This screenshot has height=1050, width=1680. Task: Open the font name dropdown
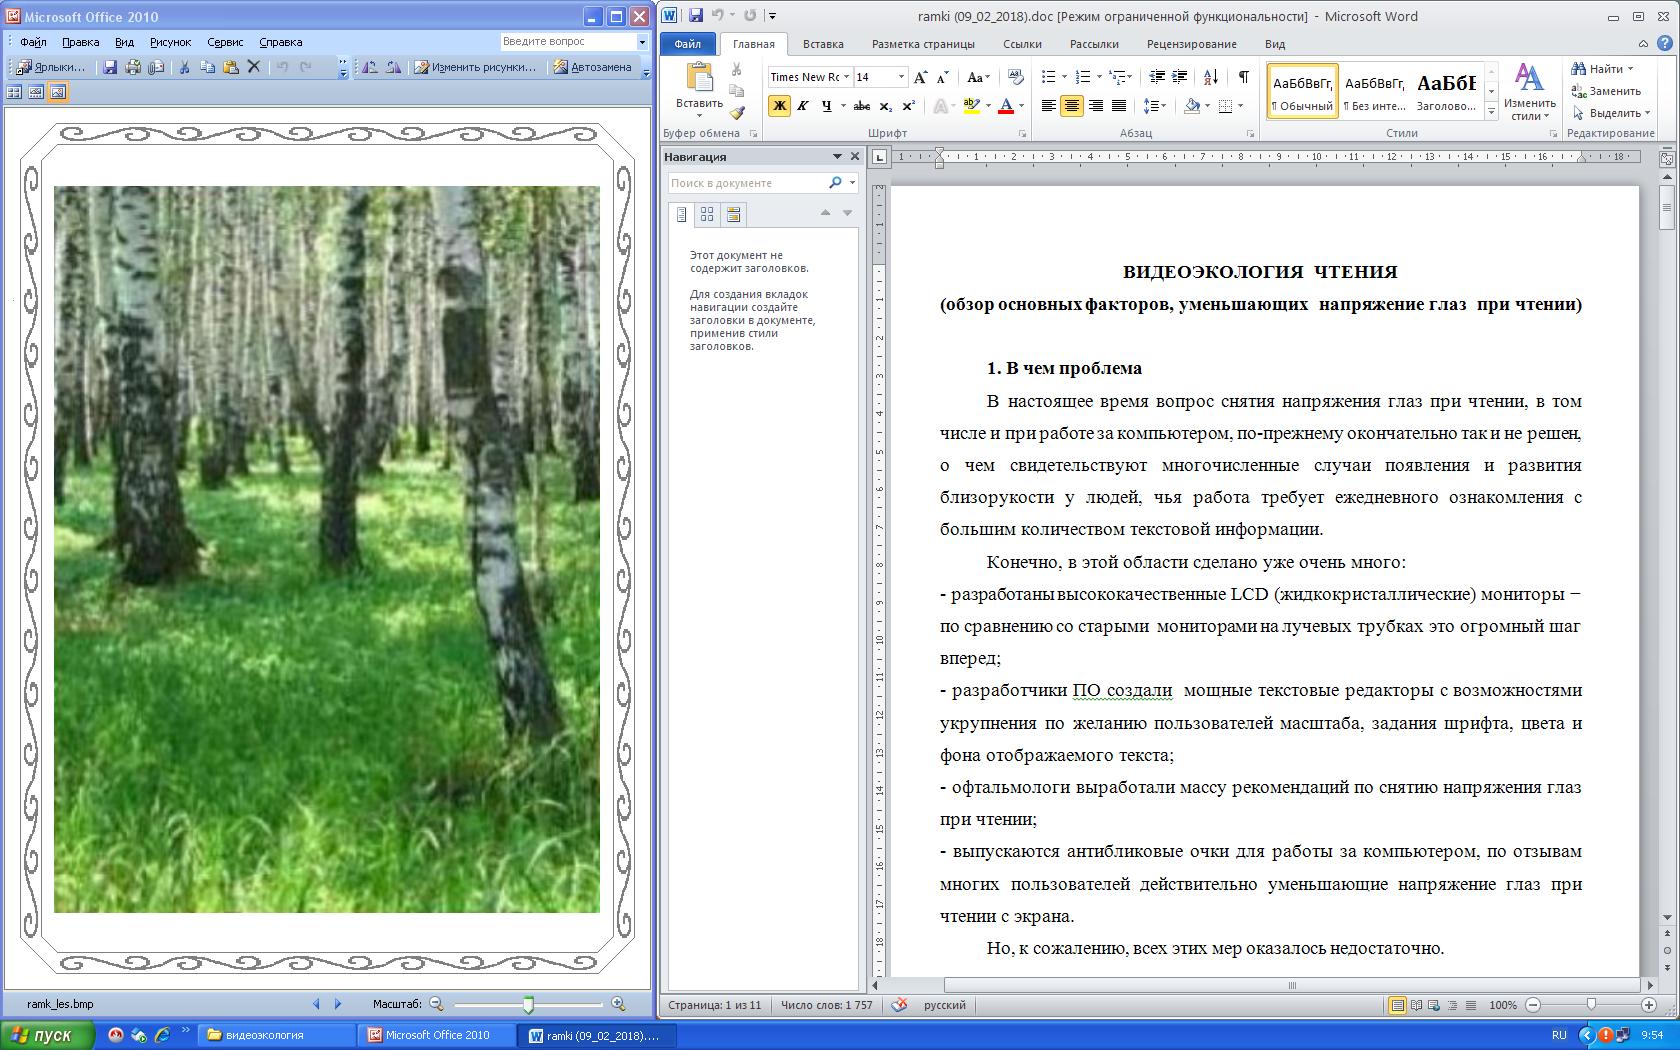[847, 77]
